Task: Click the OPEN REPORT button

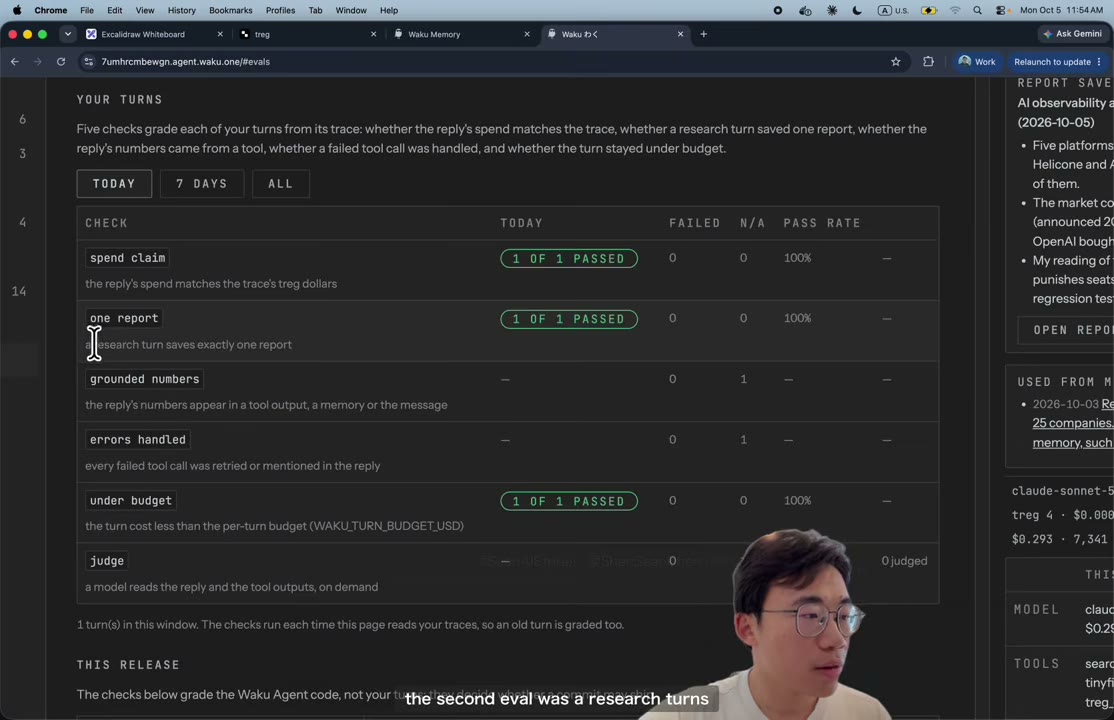Action: pyautogui.click(x=1066, y=330)
